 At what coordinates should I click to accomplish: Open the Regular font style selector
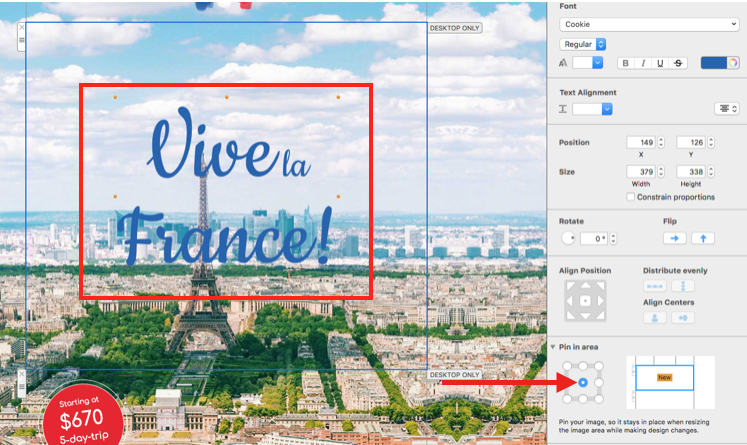(x=583, y=44)
